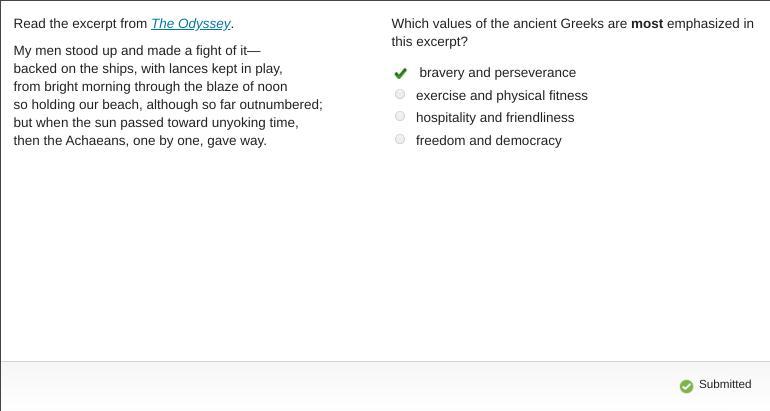The width and height of the screenshot is (770, 411).
Task: Click the green Submitted status check icon
Action: (x=686, y=386)
